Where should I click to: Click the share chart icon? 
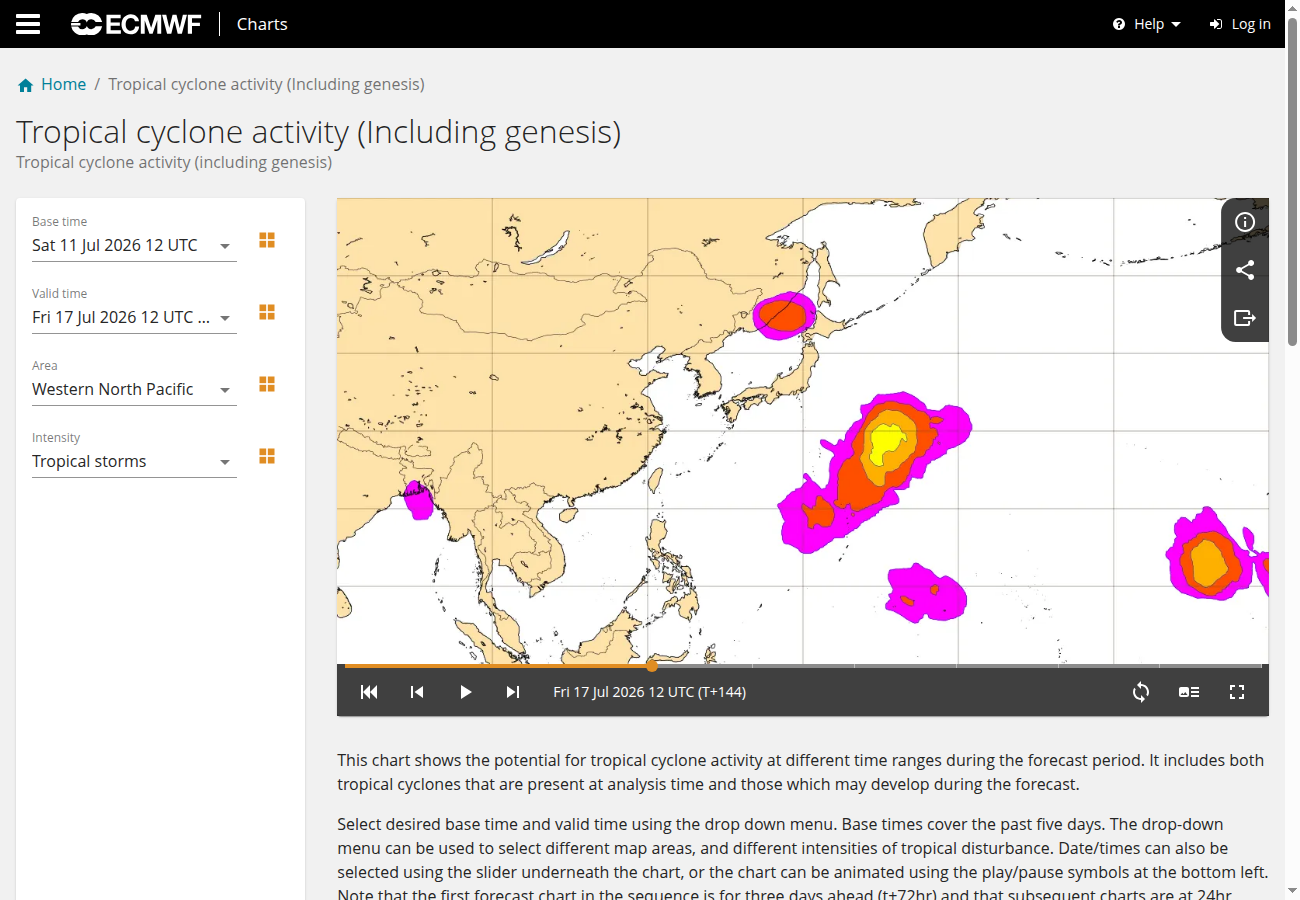click(x=1245, y=270)
